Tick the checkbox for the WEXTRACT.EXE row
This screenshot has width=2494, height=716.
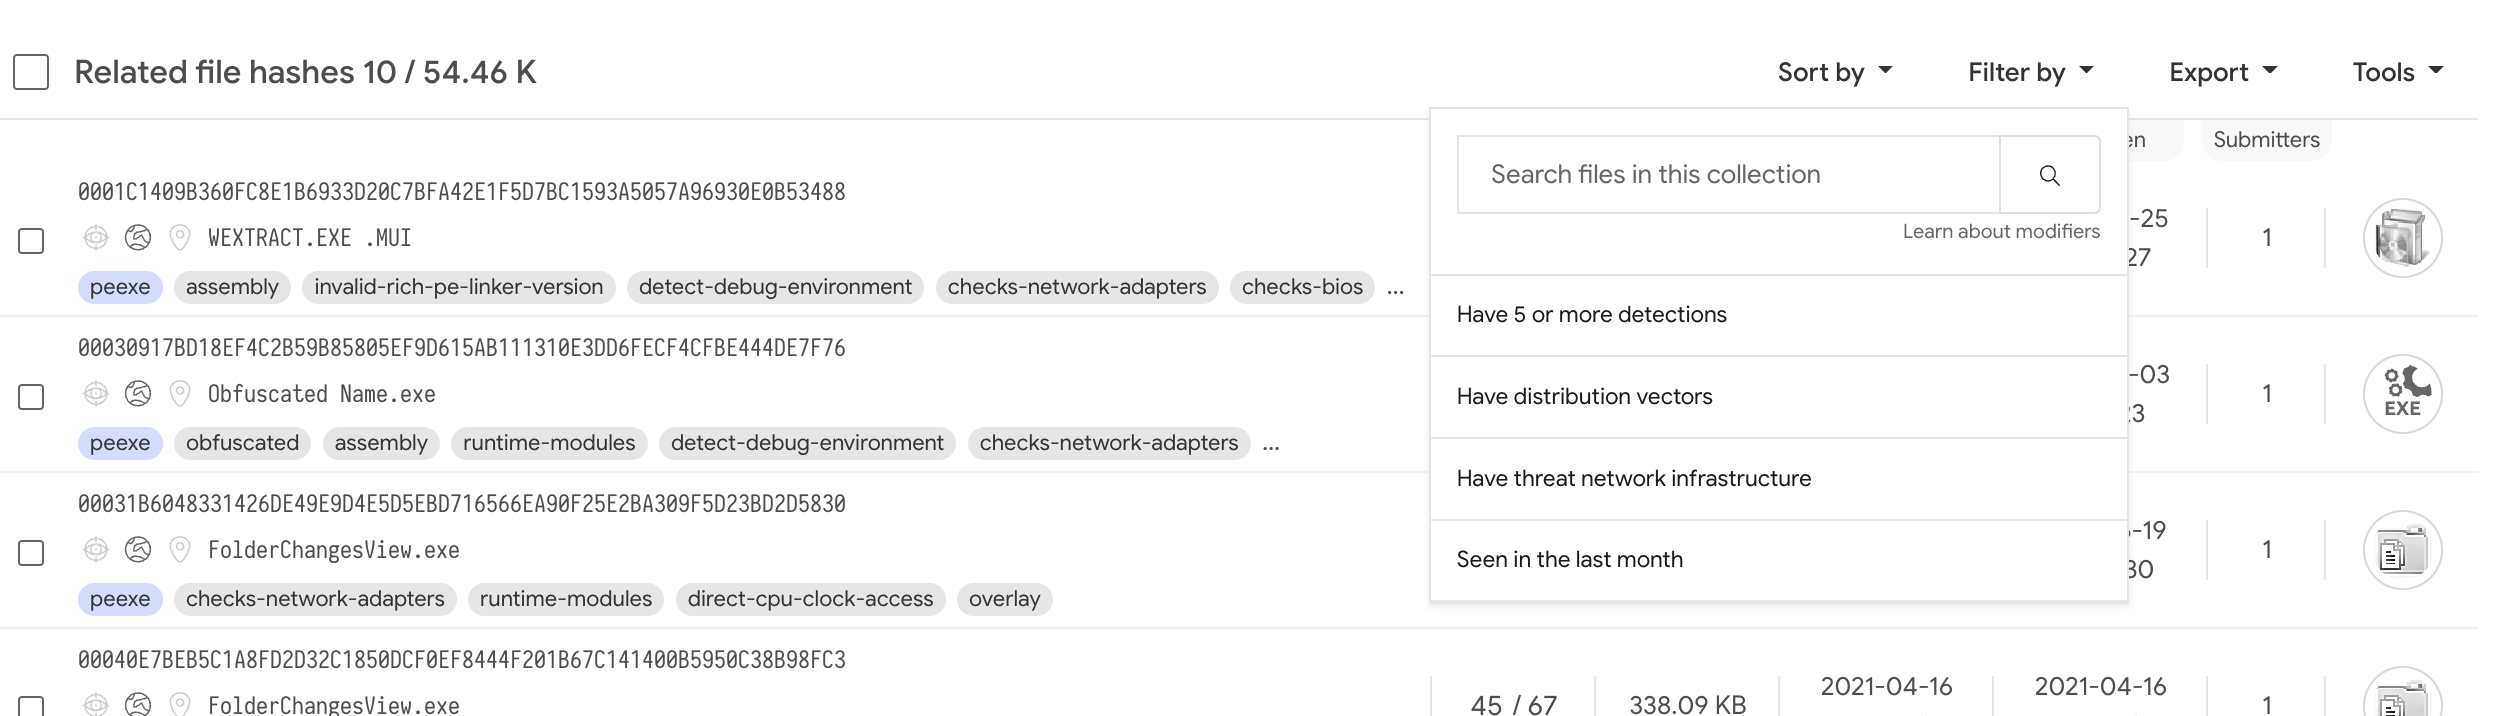[31, 241]
